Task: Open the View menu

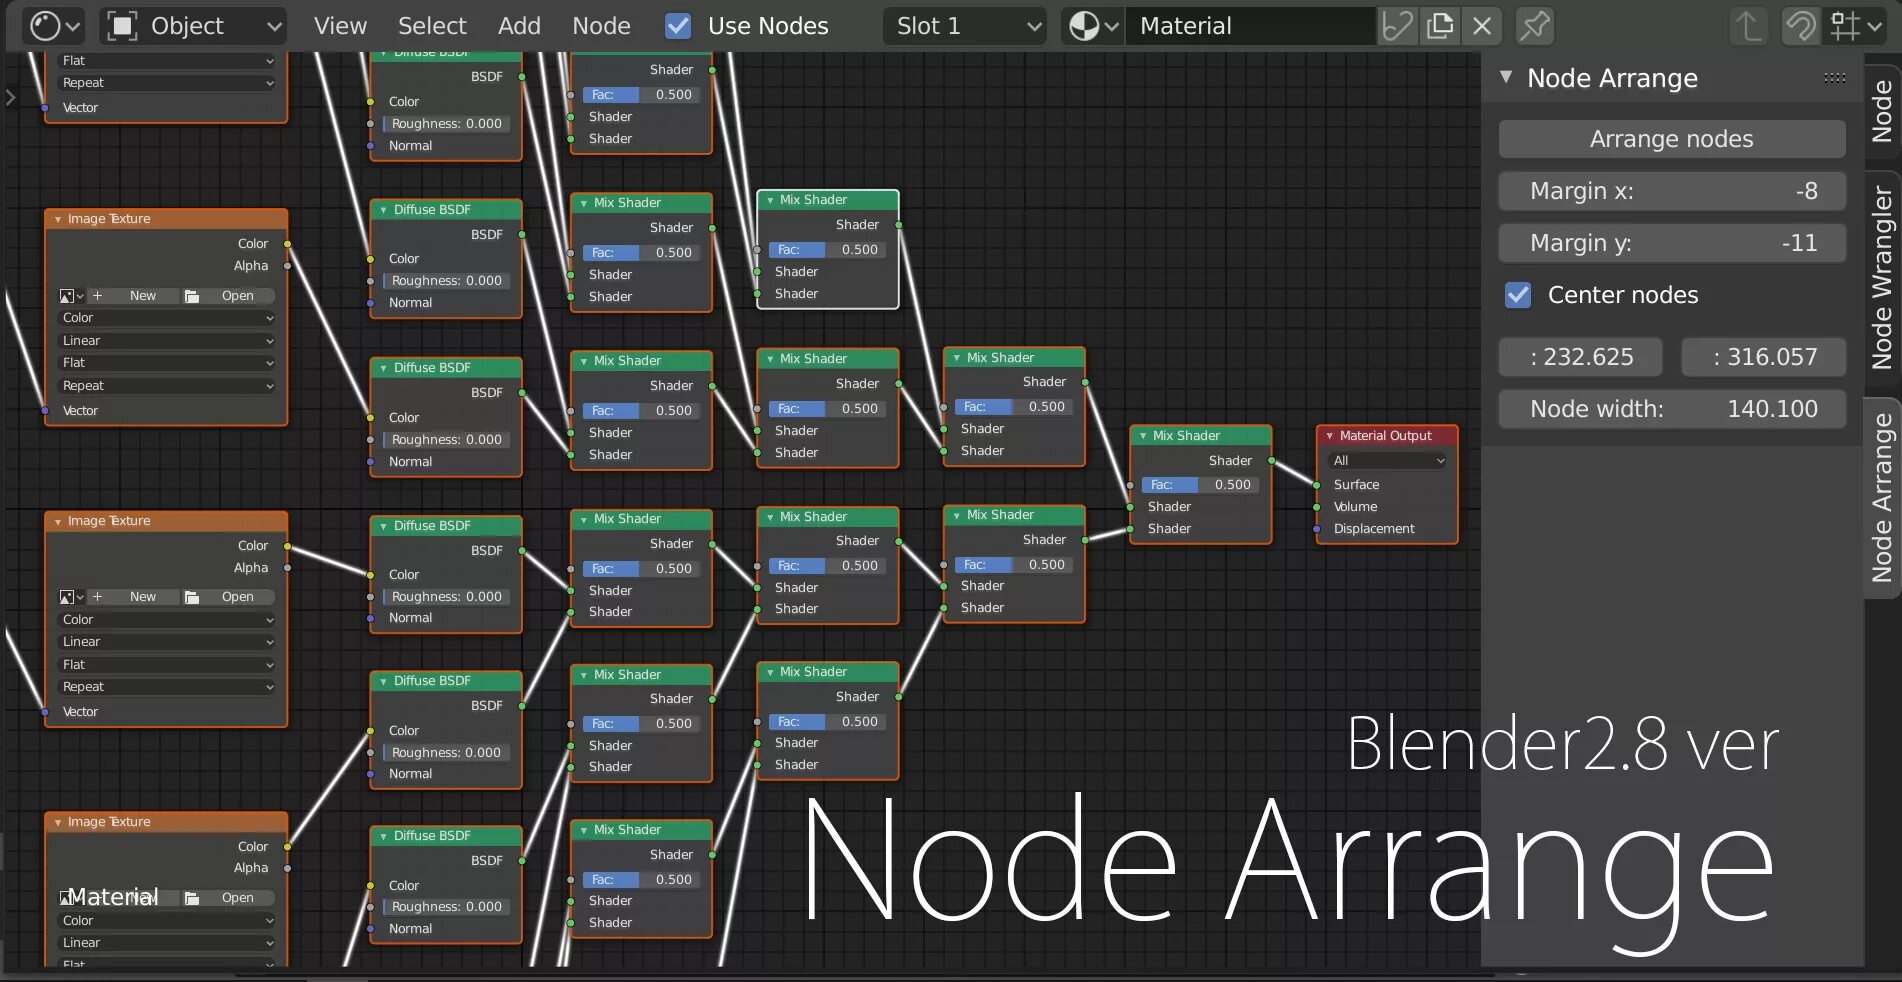Action: (340, 26)
